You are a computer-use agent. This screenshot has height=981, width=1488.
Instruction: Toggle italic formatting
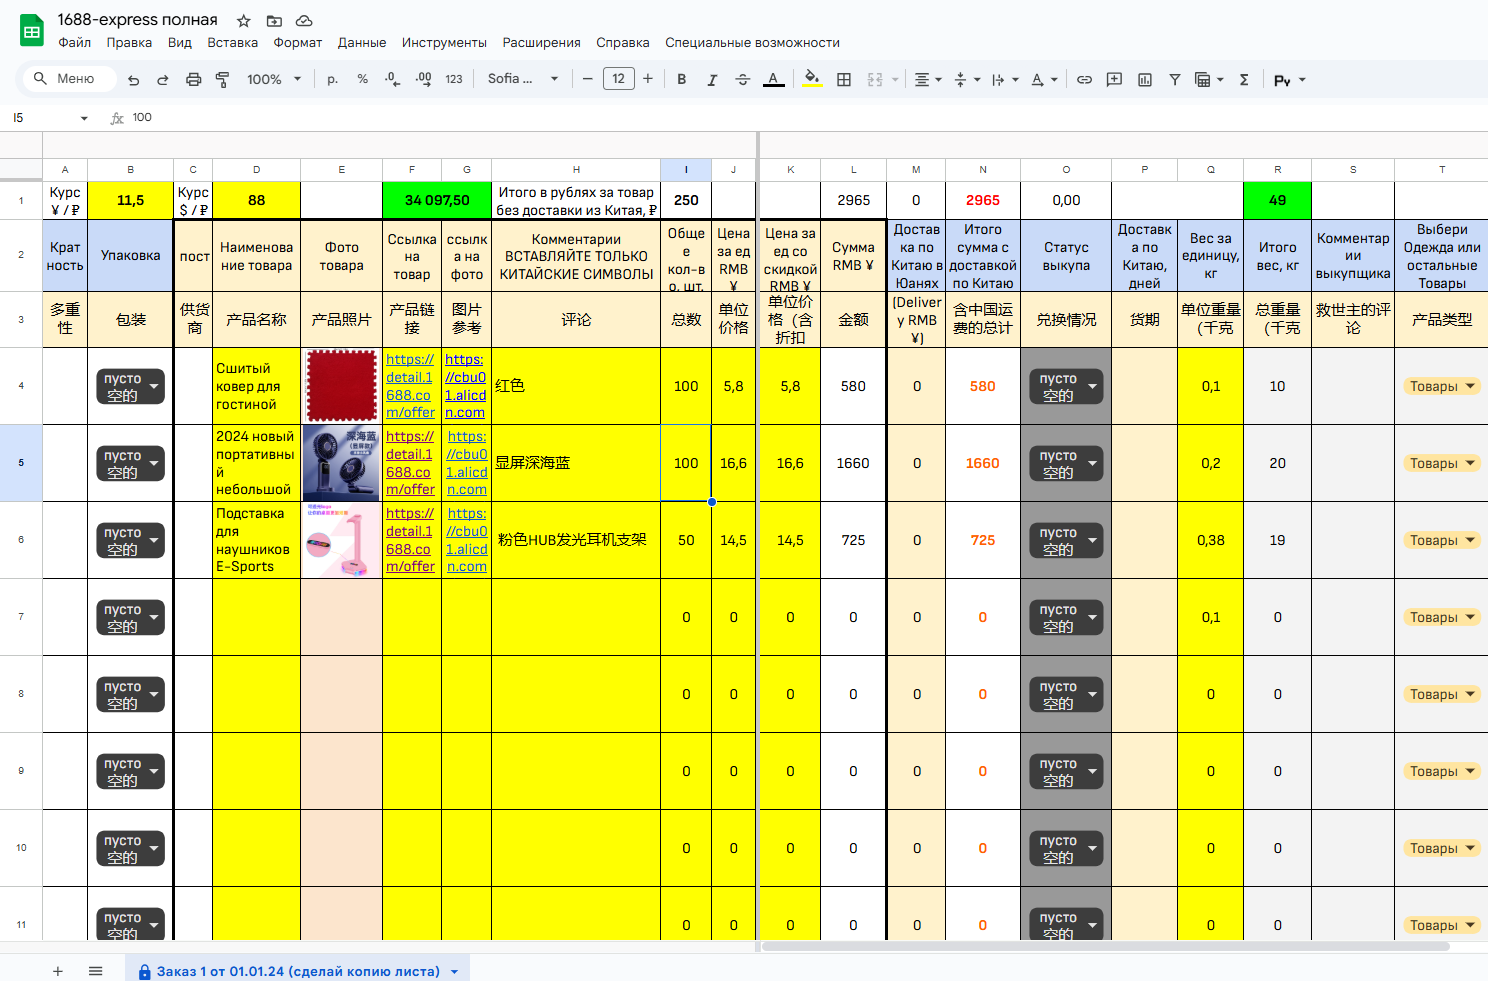point(712,80)
